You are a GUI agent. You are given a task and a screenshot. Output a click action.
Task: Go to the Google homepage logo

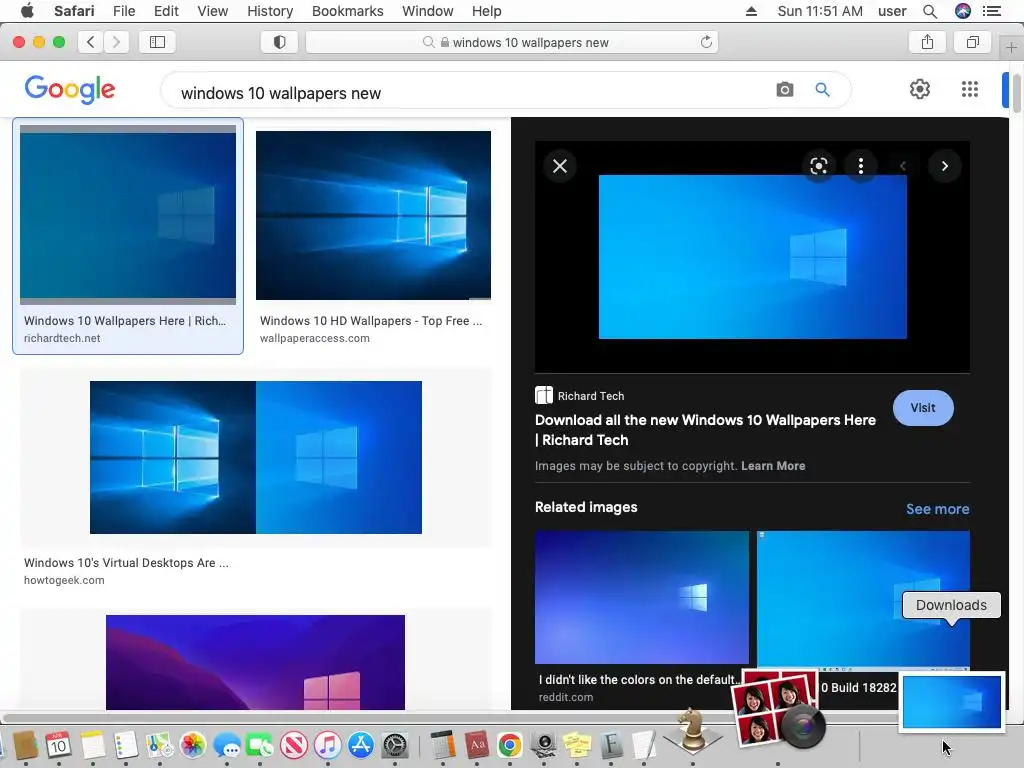pyautogui.click(x=70, y=89)
